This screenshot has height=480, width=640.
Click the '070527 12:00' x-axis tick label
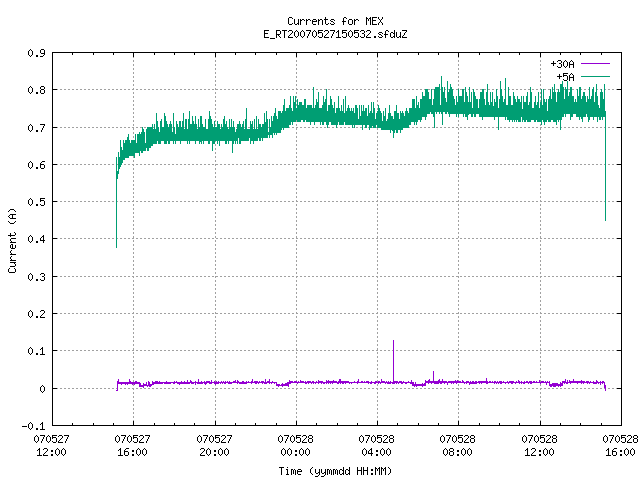click(51, 446)
